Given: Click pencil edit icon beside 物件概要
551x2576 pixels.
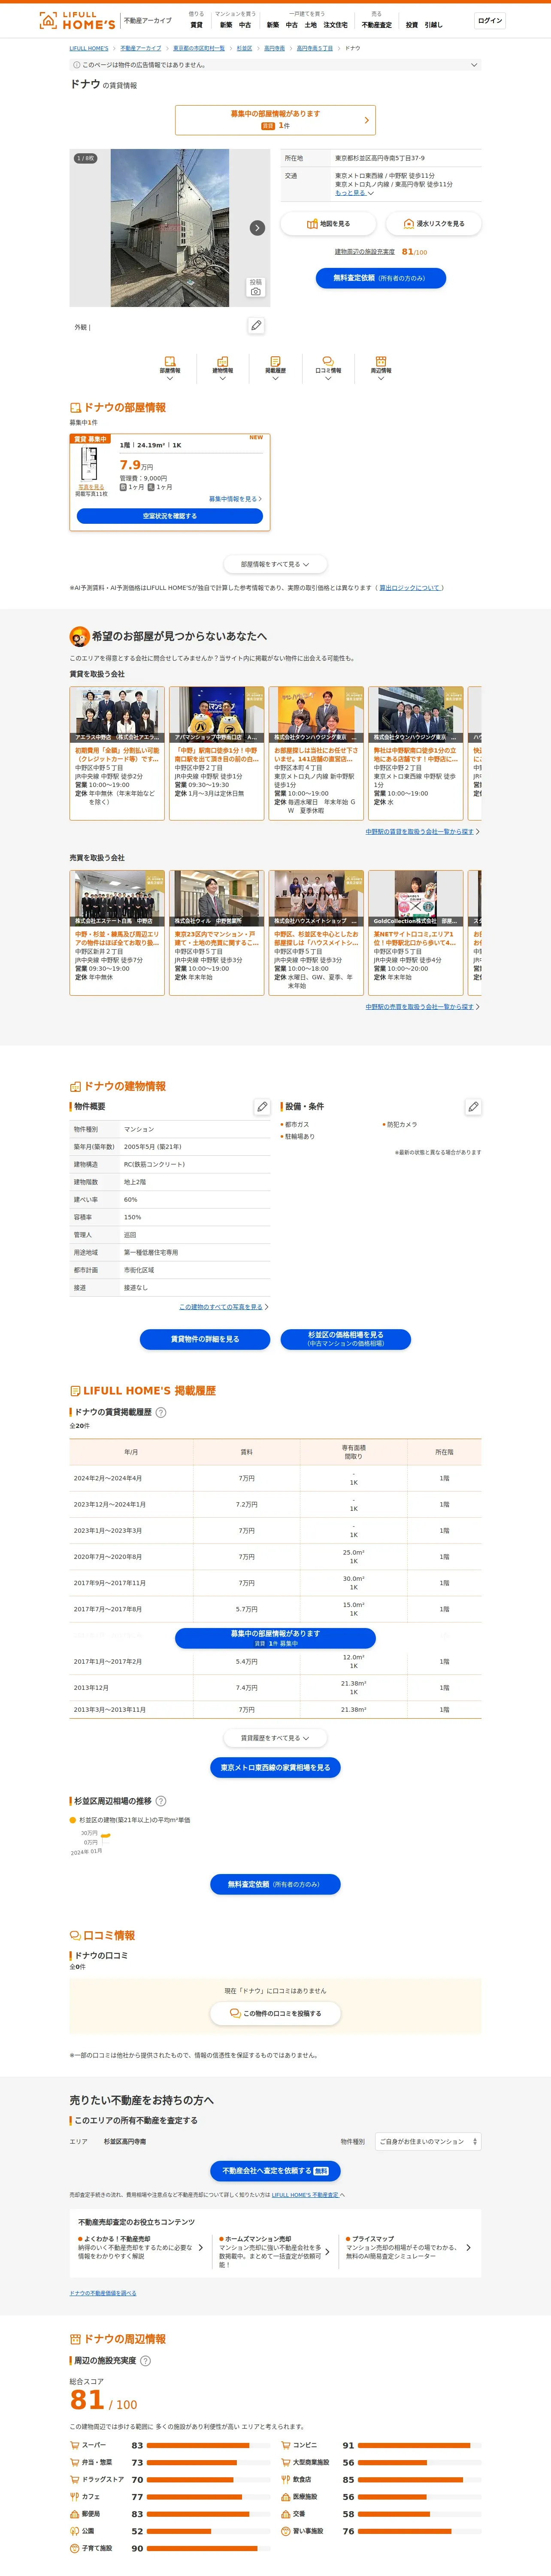Looking at the screenshot, I should tap(262, 1107).
